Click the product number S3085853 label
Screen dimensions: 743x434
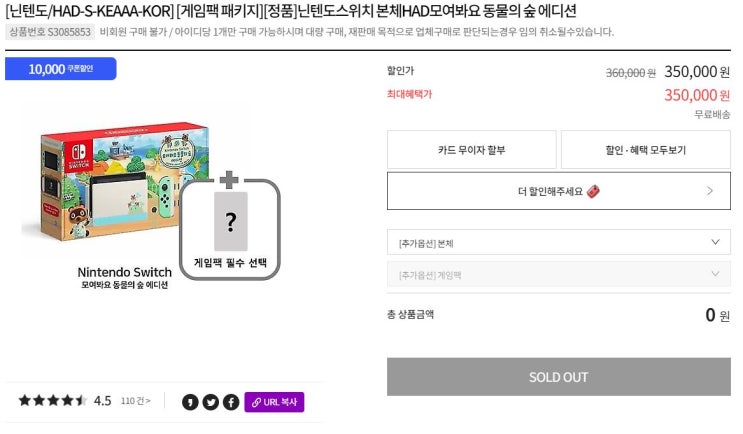[50, 32]
